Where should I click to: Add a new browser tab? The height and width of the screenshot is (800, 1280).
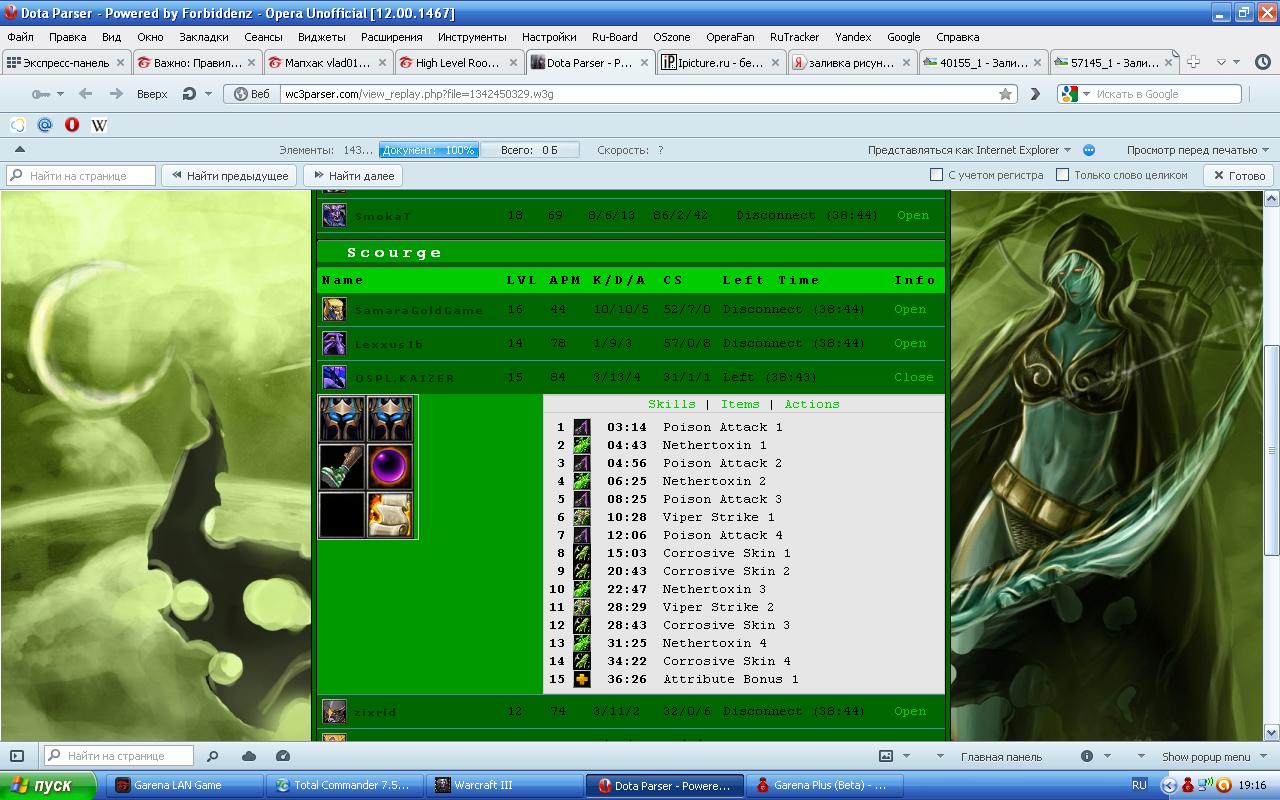1193,62
